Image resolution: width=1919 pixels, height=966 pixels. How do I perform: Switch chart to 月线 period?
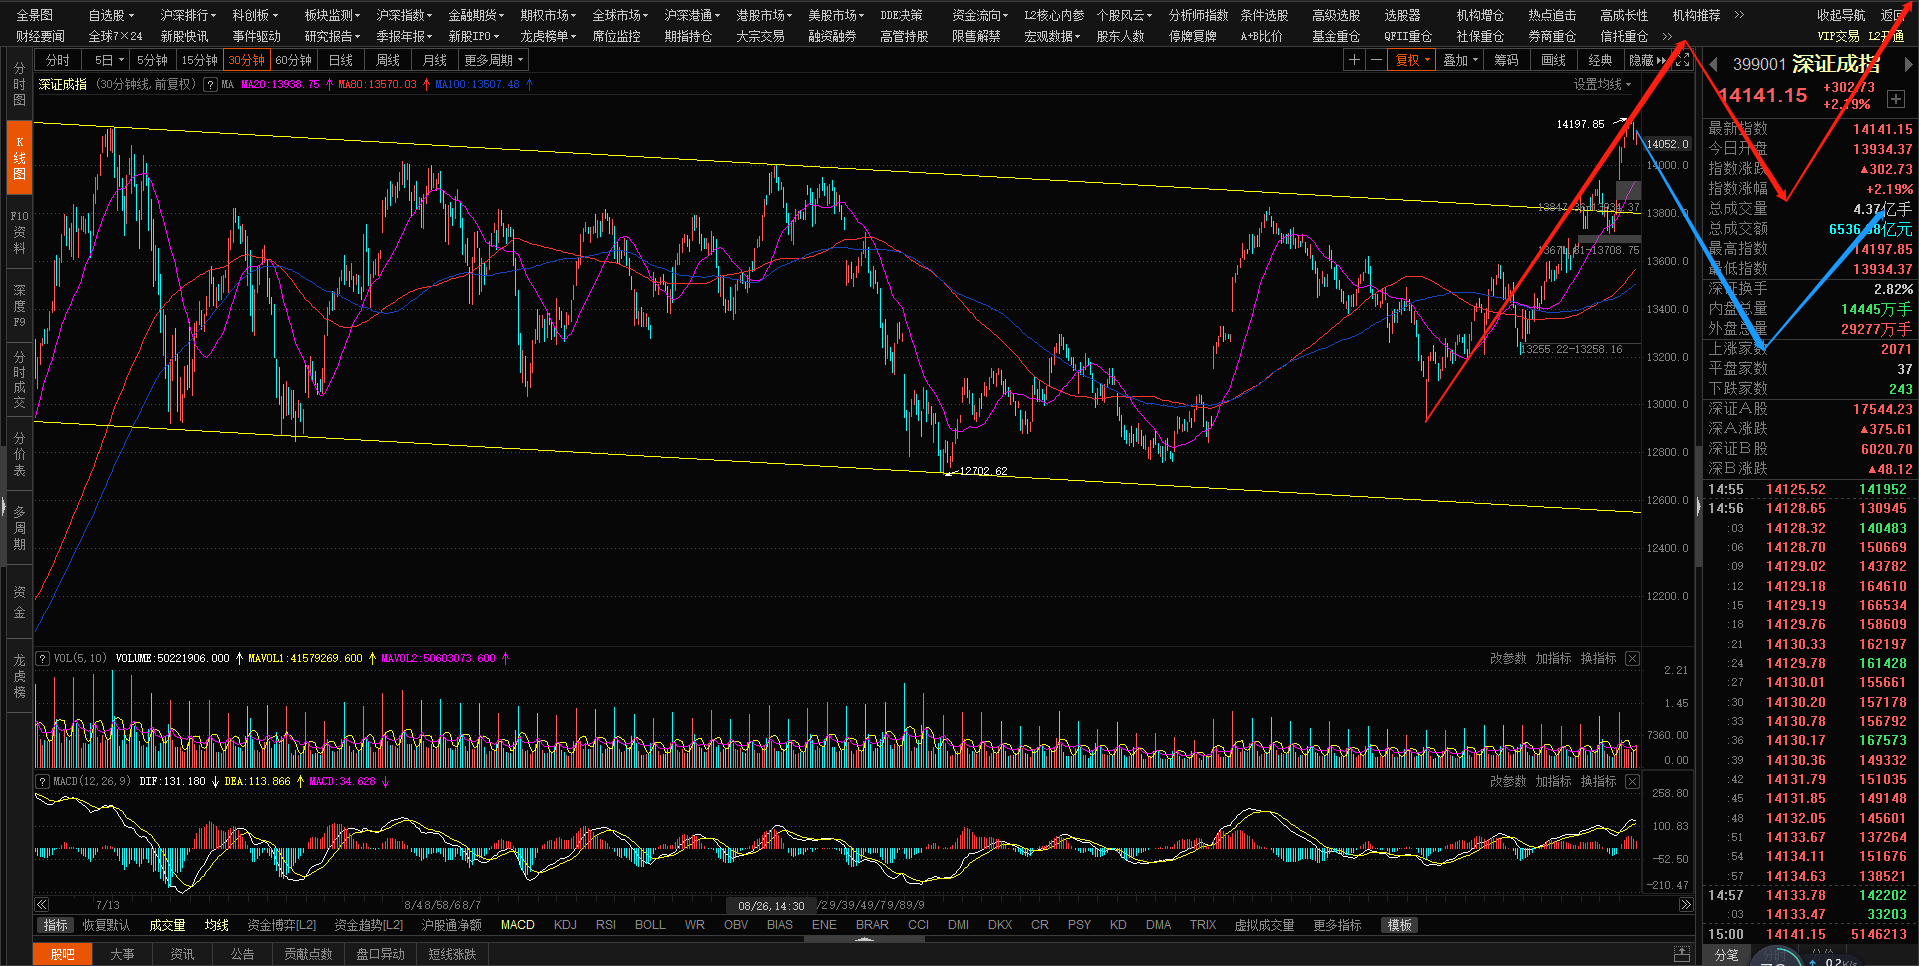tap(435, 60)
